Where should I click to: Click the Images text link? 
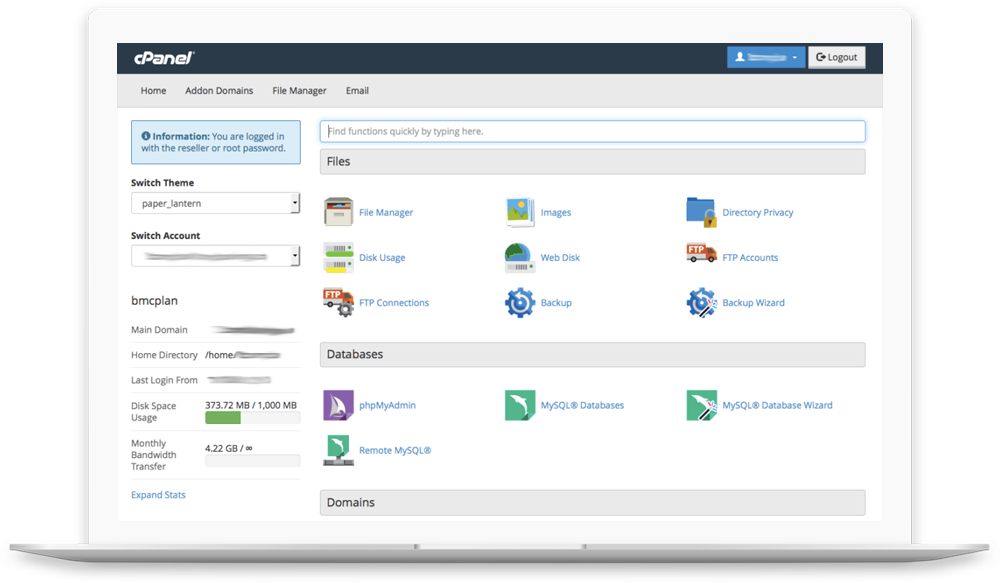pyautogui.click(x=555, y=212)
